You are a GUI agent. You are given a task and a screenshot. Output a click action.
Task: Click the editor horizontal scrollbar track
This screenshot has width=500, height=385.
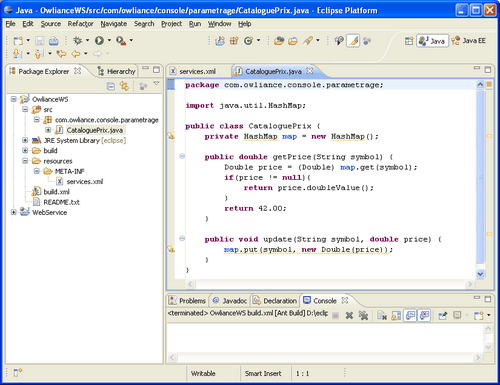330,284
